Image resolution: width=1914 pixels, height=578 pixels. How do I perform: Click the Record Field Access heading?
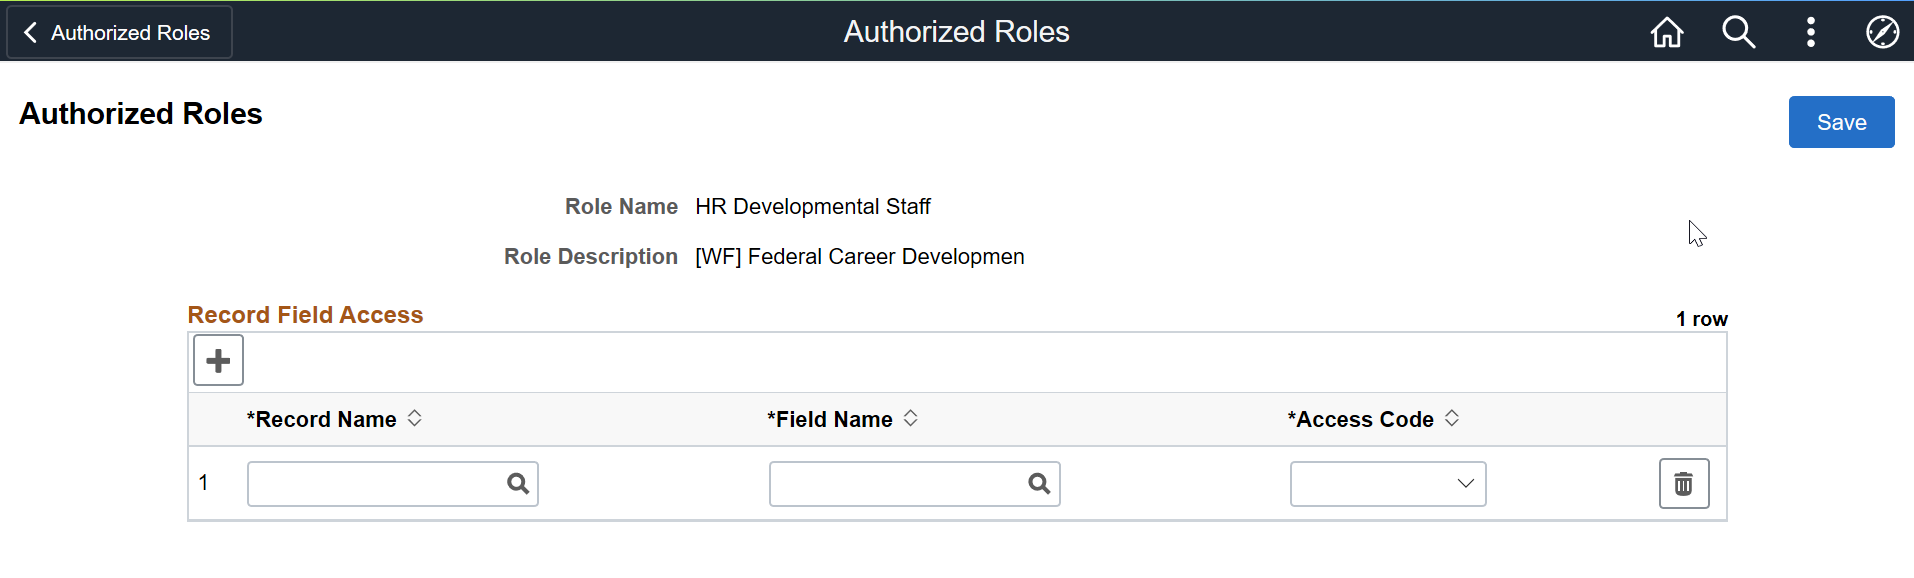305,314
